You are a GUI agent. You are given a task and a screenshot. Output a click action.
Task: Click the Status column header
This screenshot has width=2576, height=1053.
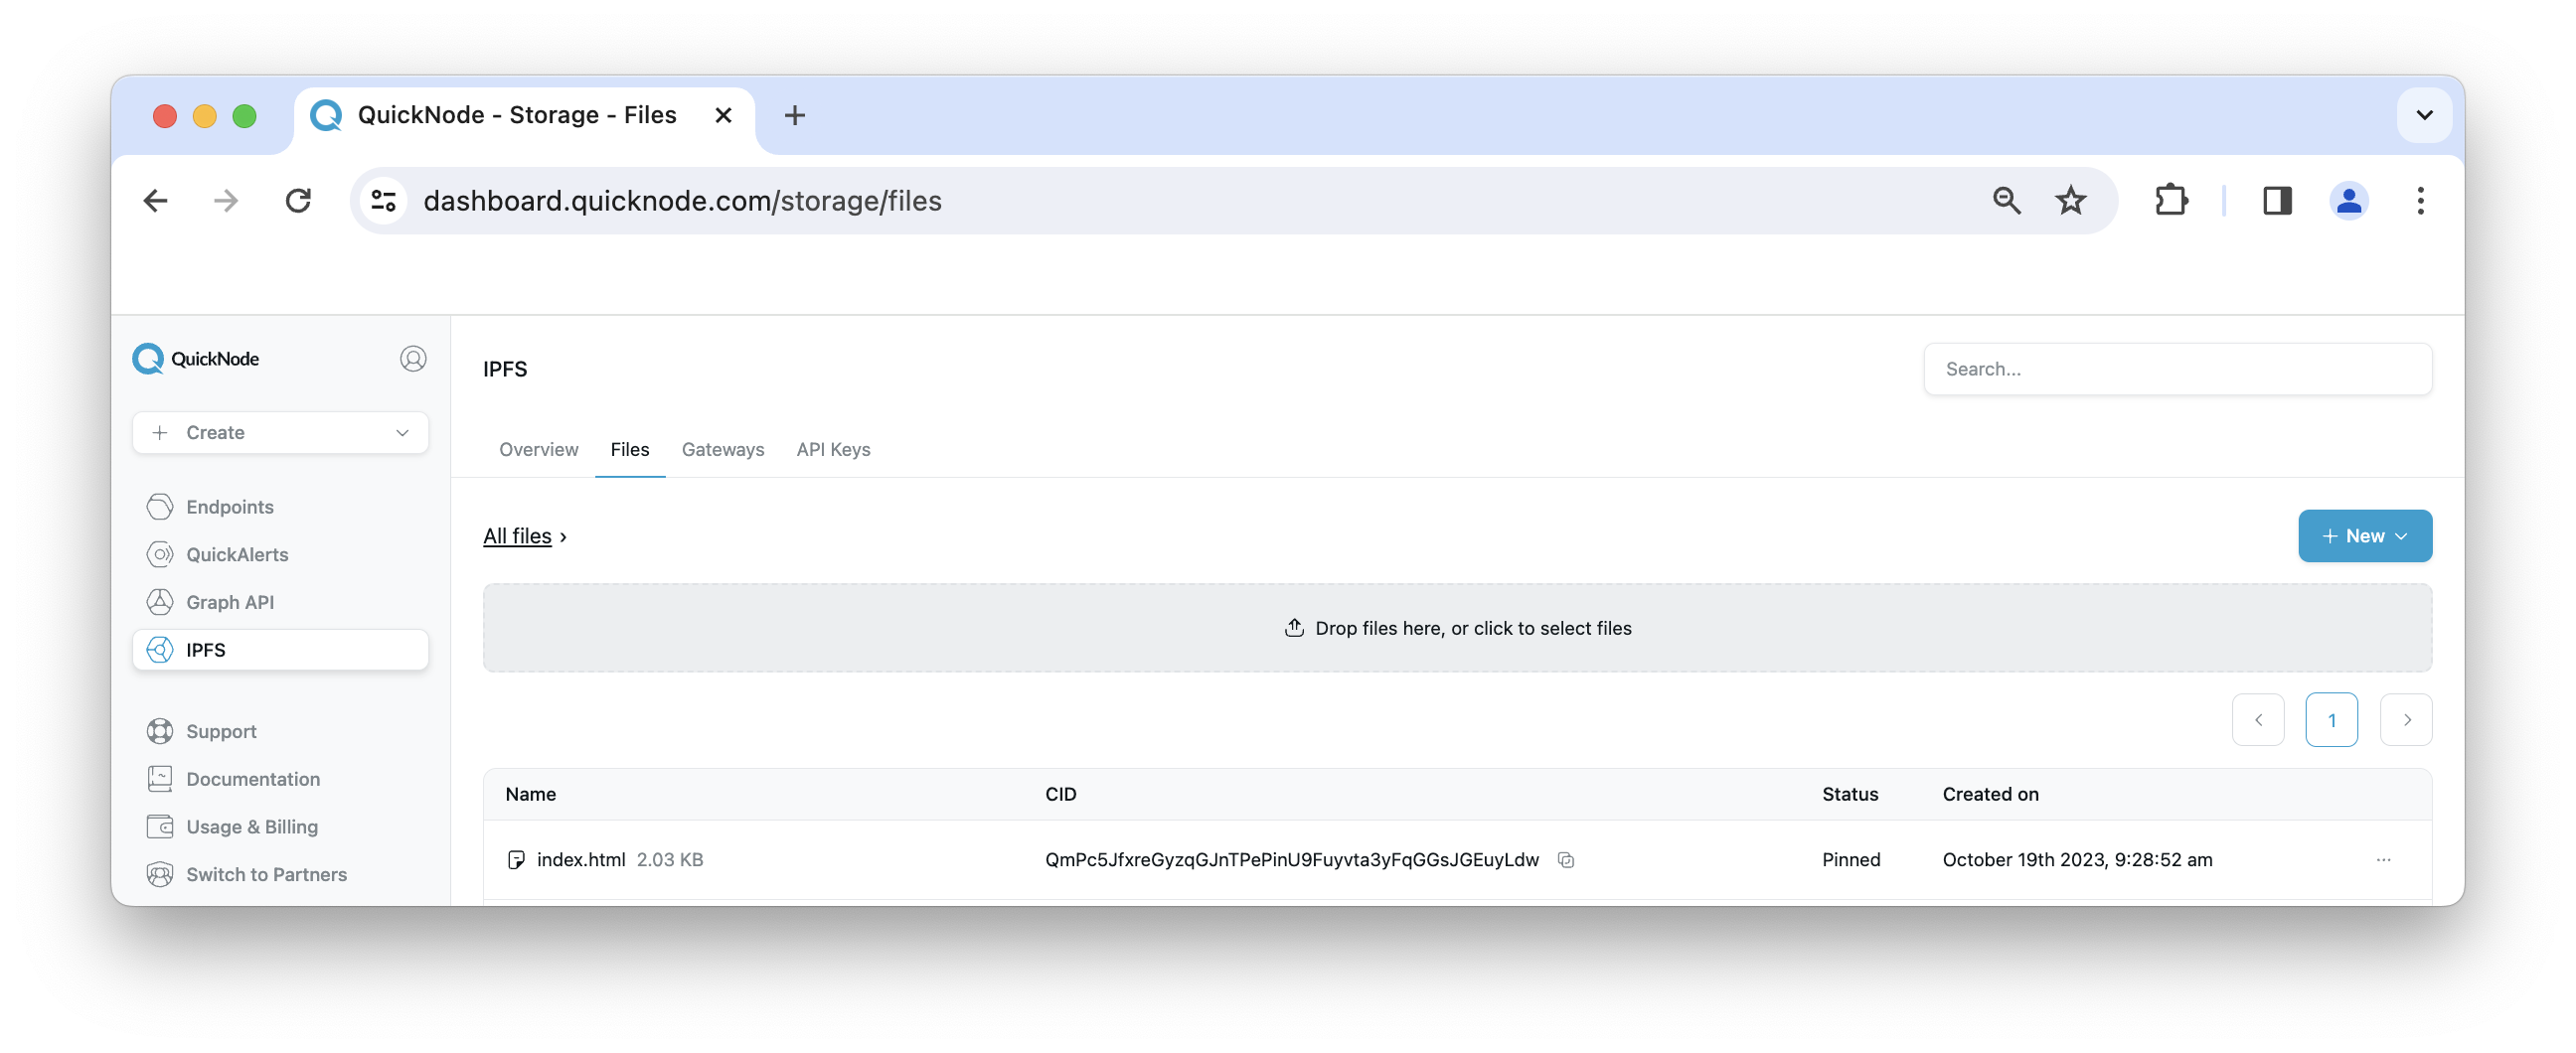(1849, 795)
